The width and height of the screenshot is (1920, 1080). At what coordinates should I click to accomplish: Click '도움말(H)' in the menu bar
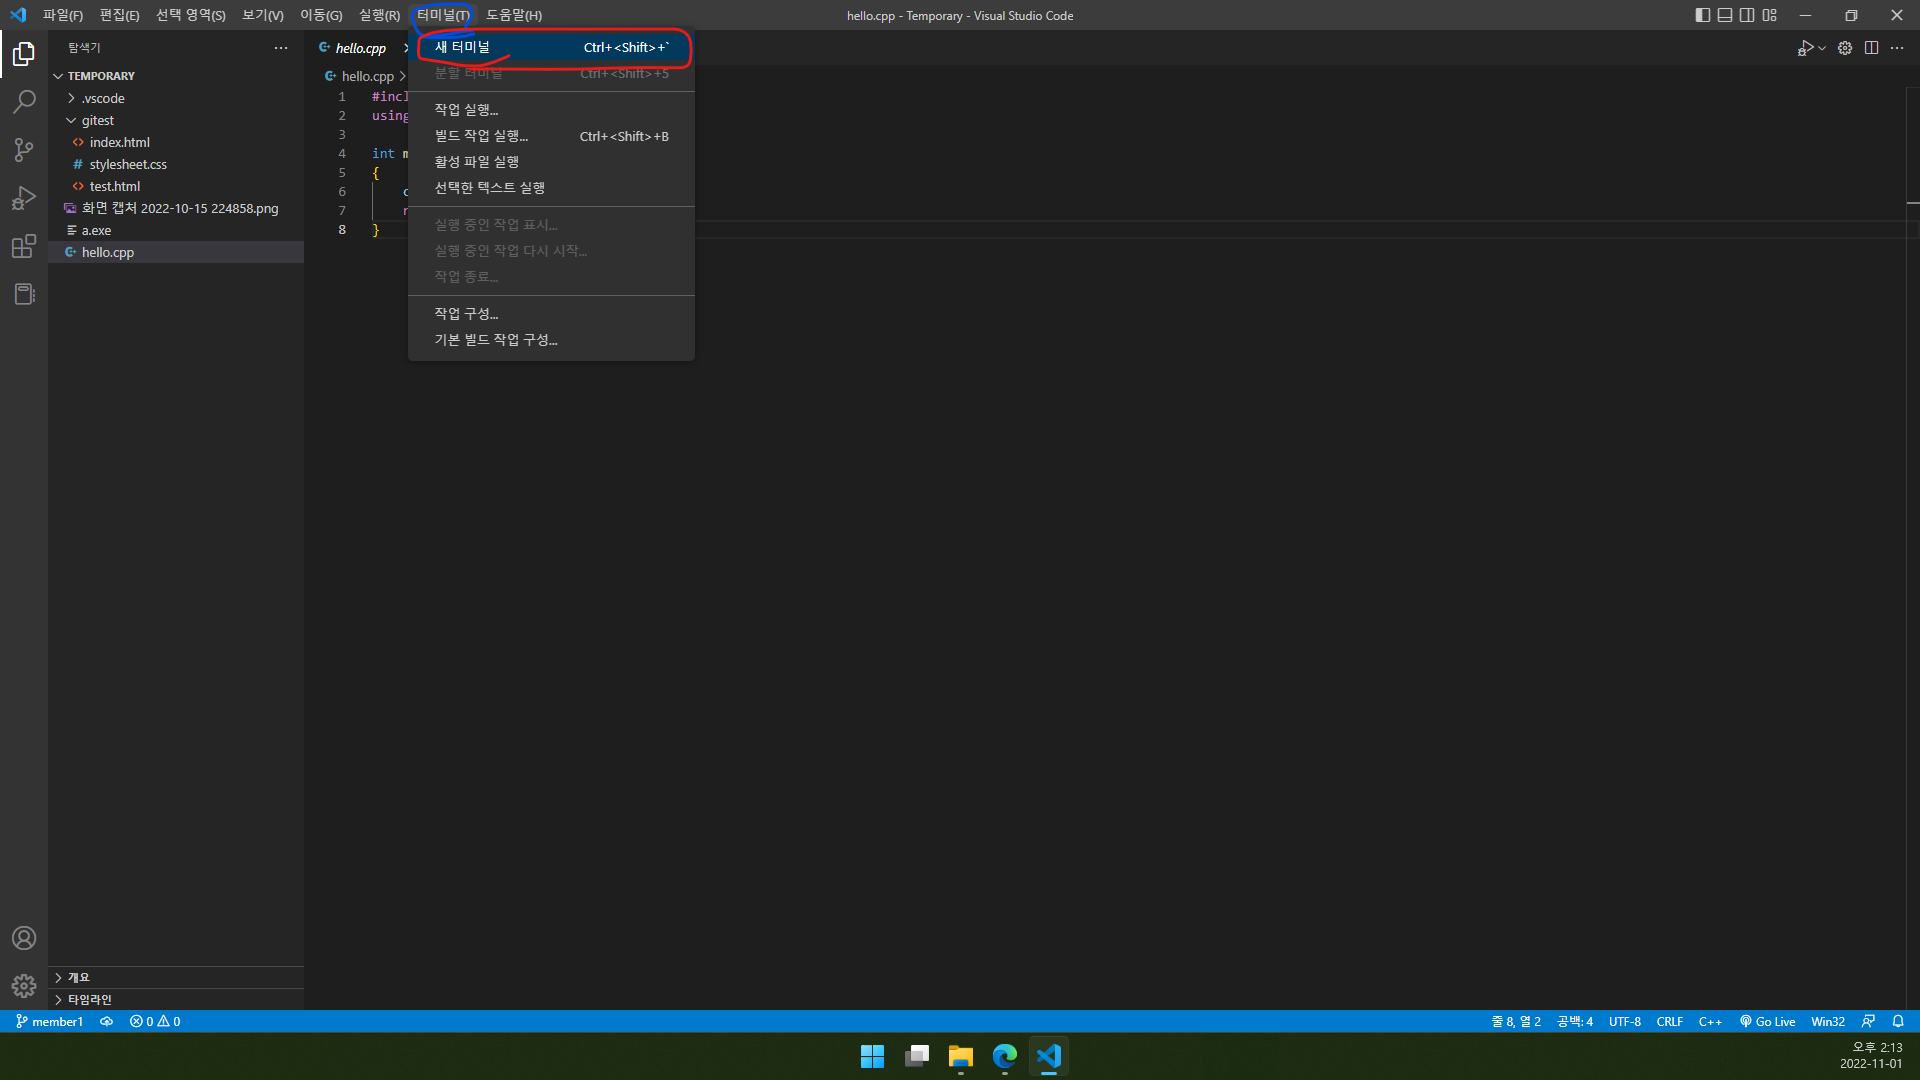[514, 13]
